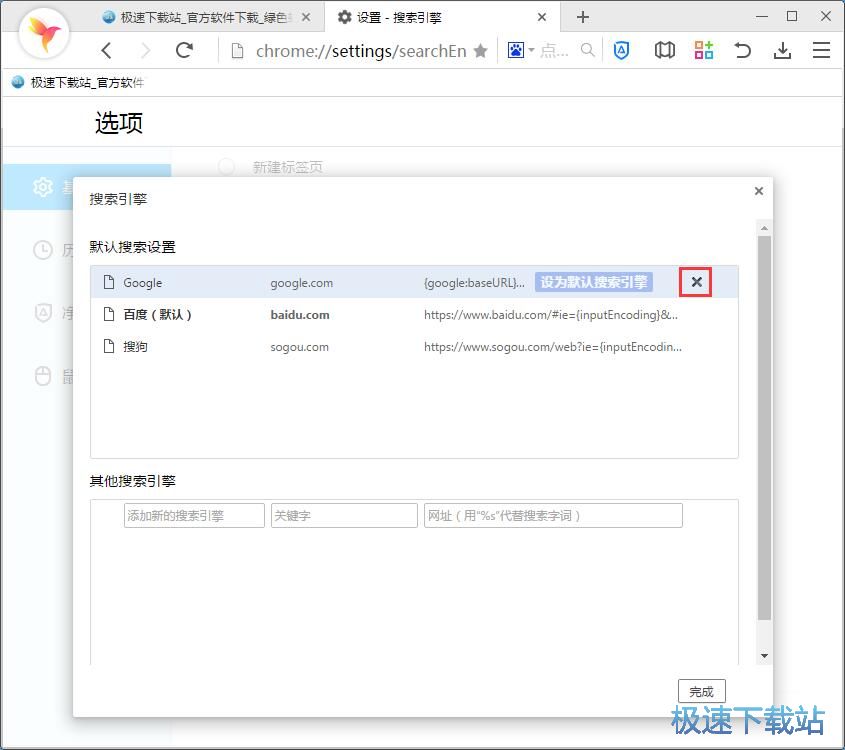Click the 关键字 input field
Image resolution: width=845 pixels, height=750 pixels.
(344, 515)
